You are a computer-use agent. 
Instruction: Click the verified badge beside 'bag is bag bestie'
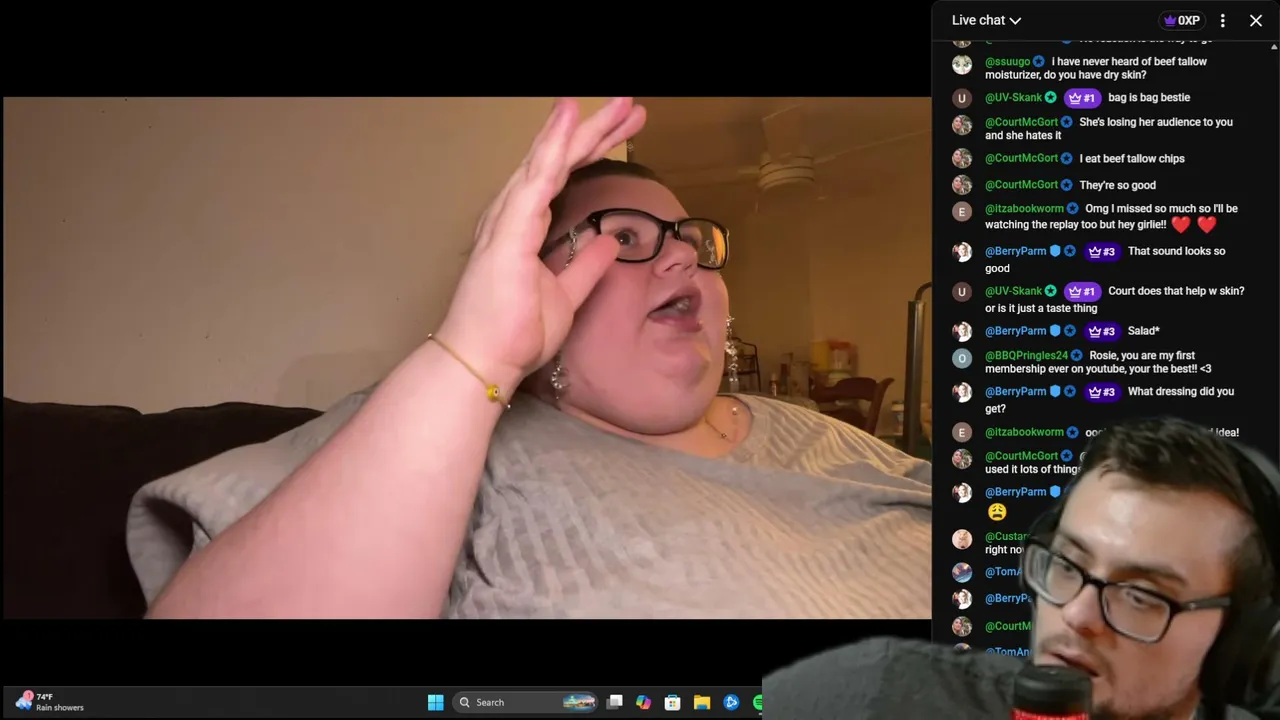point(1050,98)
